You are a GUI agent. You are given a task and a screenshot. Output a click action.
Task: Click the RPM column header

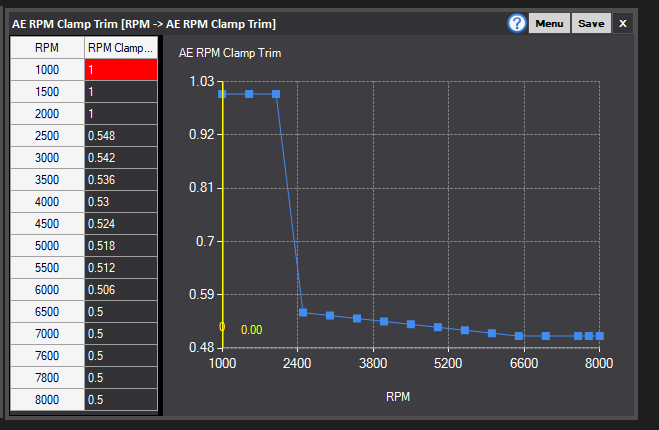click(x=47, y=47)
